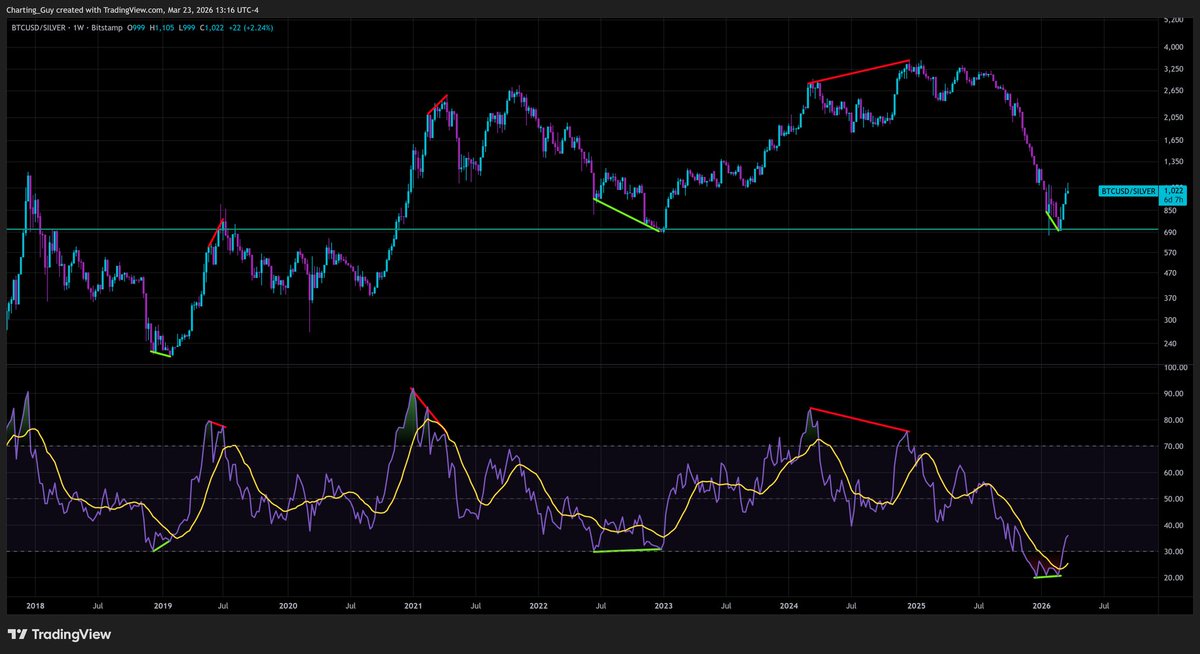This screenshot has width=1200, height=654.
Task: Click the 6d 7h countdown label on price axis
Action: pyautogui.click(x=1172, y=199)
